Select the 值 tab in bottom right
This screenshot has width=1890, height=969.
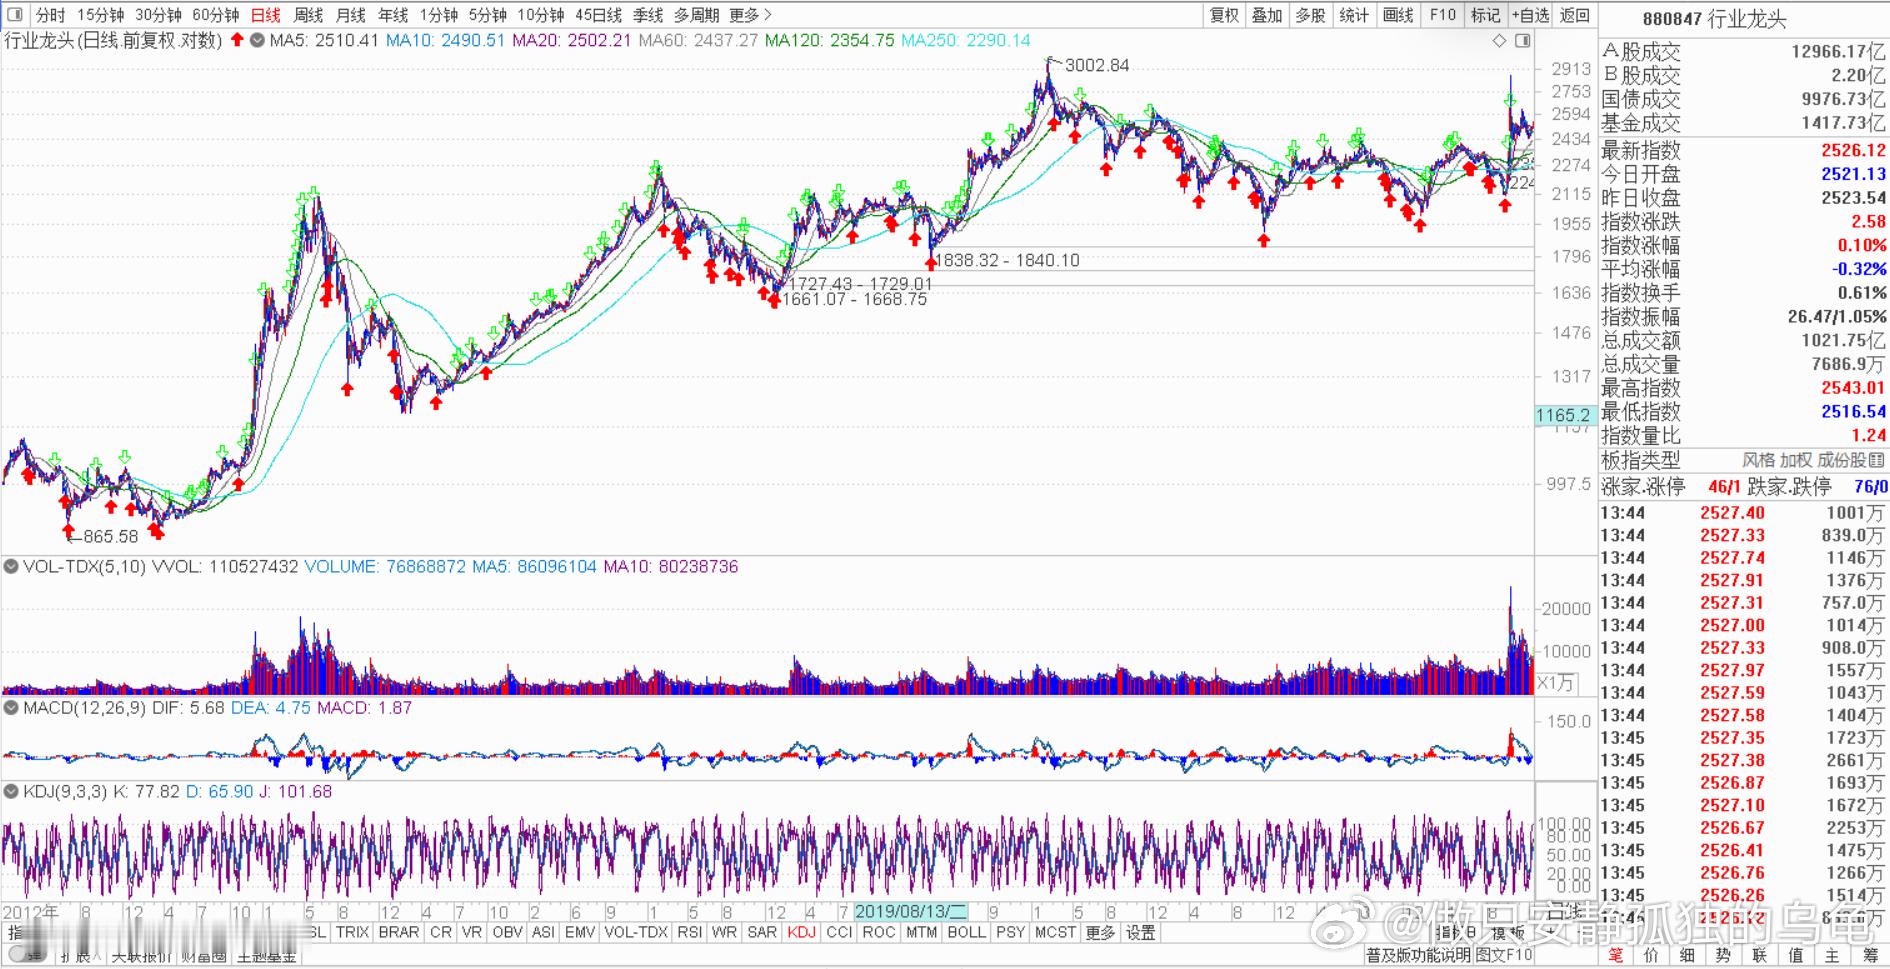coord(1795,955)
